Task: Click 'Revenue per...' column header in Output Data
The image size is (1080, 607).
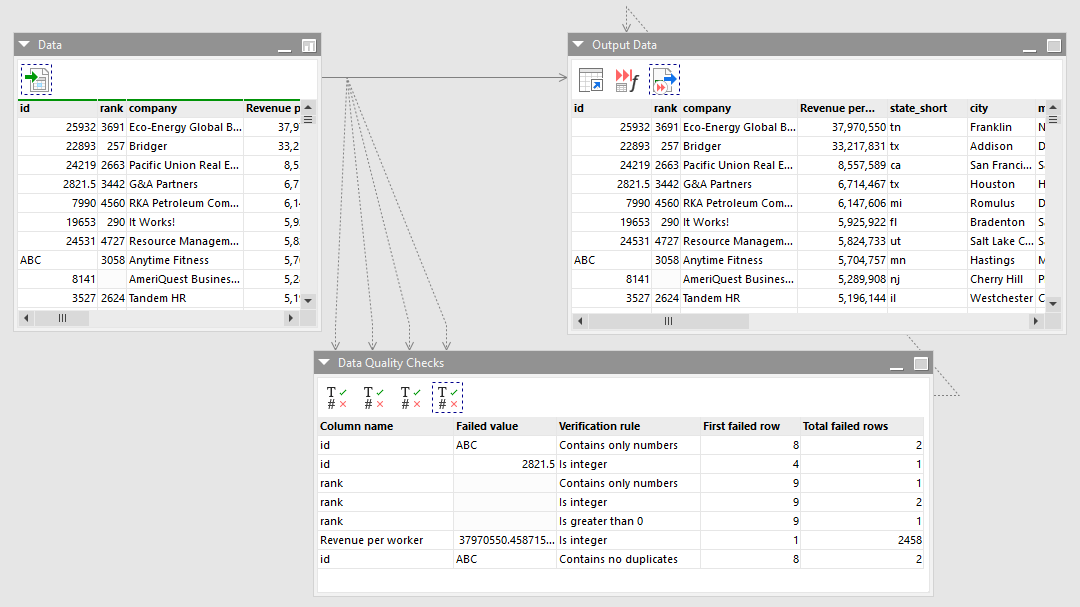Action: click(x=842, y=108)
